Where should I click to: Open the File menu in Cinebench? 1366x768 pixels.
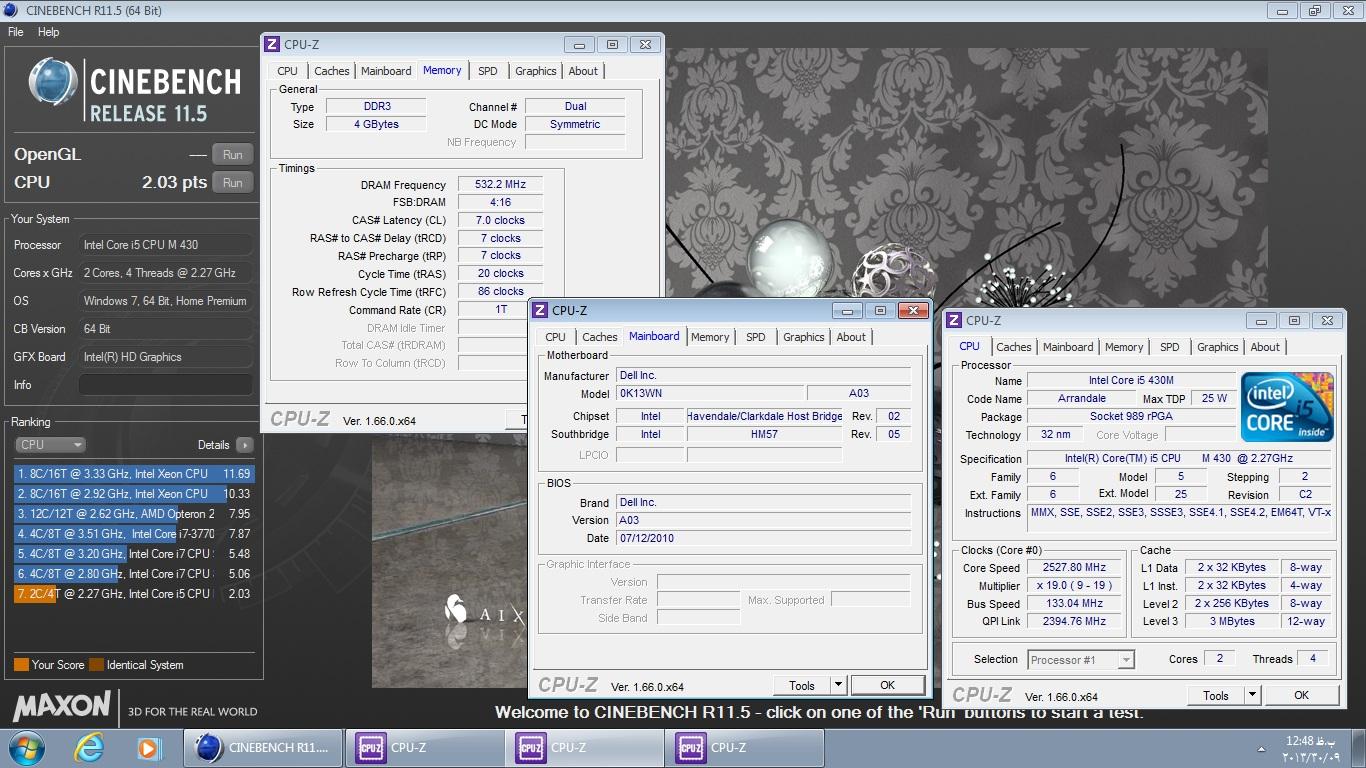16,32
